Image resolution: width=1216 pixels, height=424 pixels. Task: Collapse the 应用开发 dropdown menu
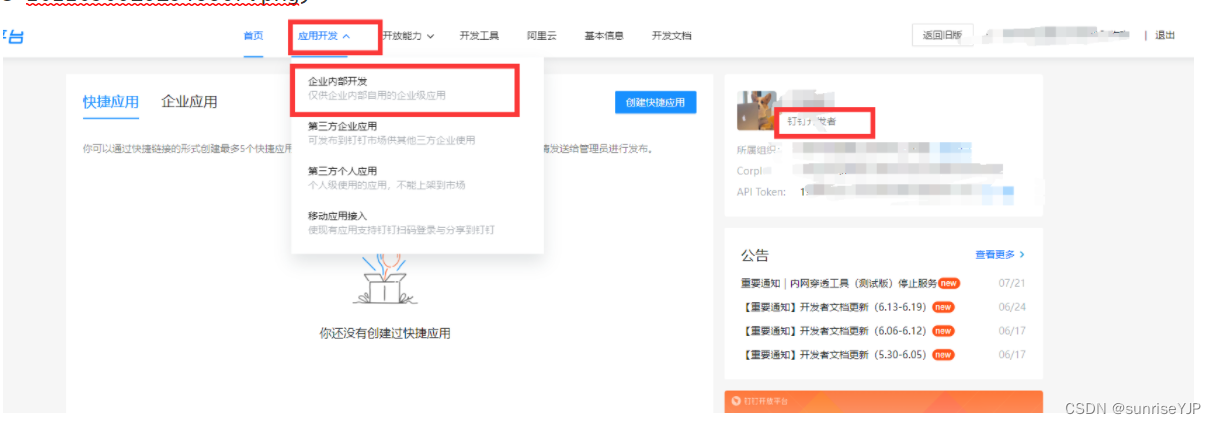pos(324,36)
